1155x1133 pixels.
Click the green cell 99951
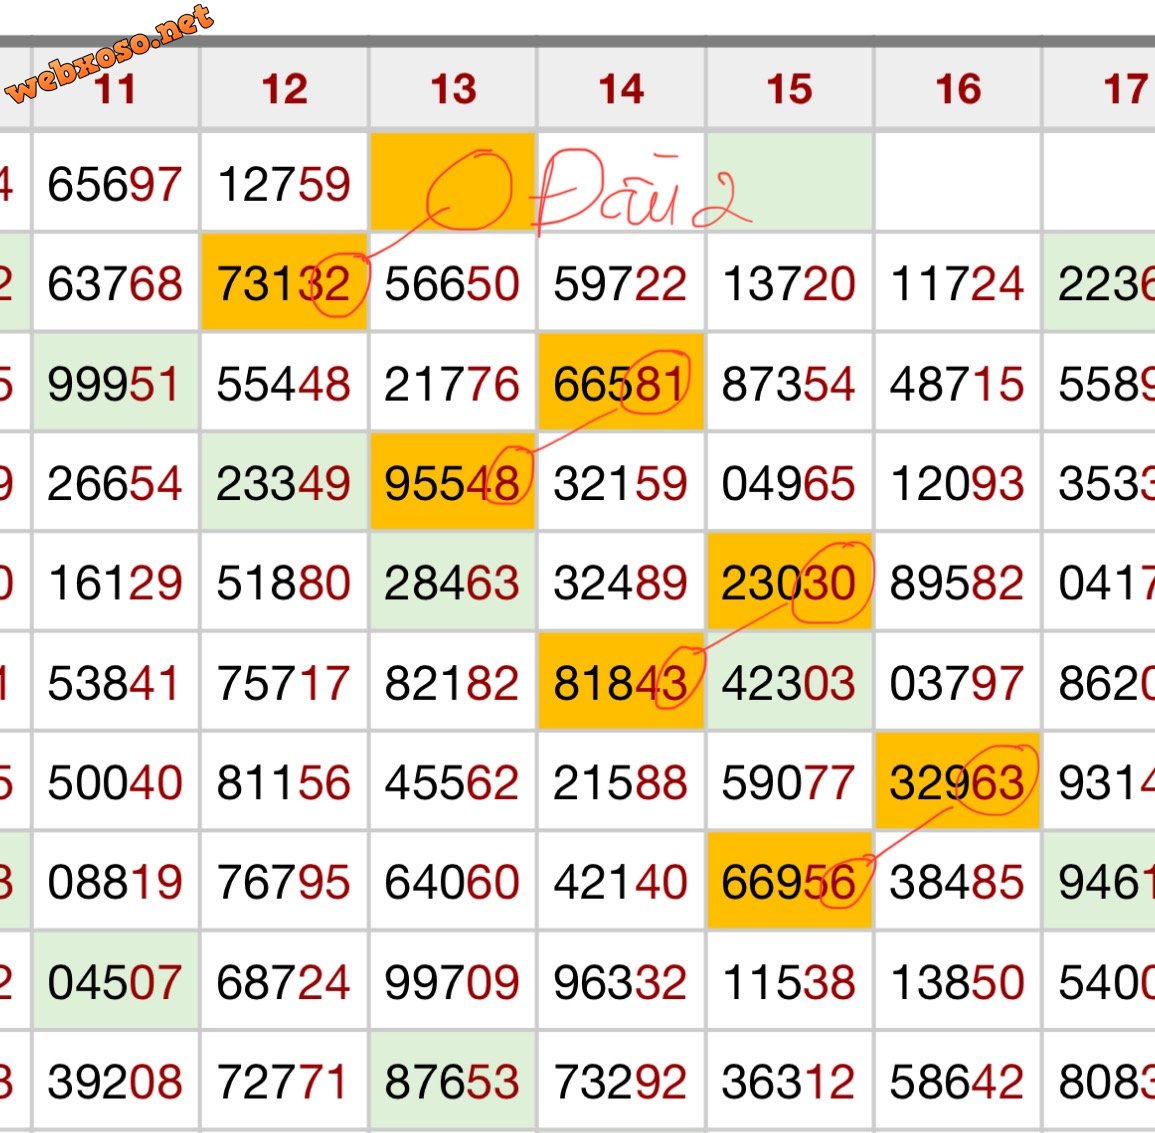[115, 384]
